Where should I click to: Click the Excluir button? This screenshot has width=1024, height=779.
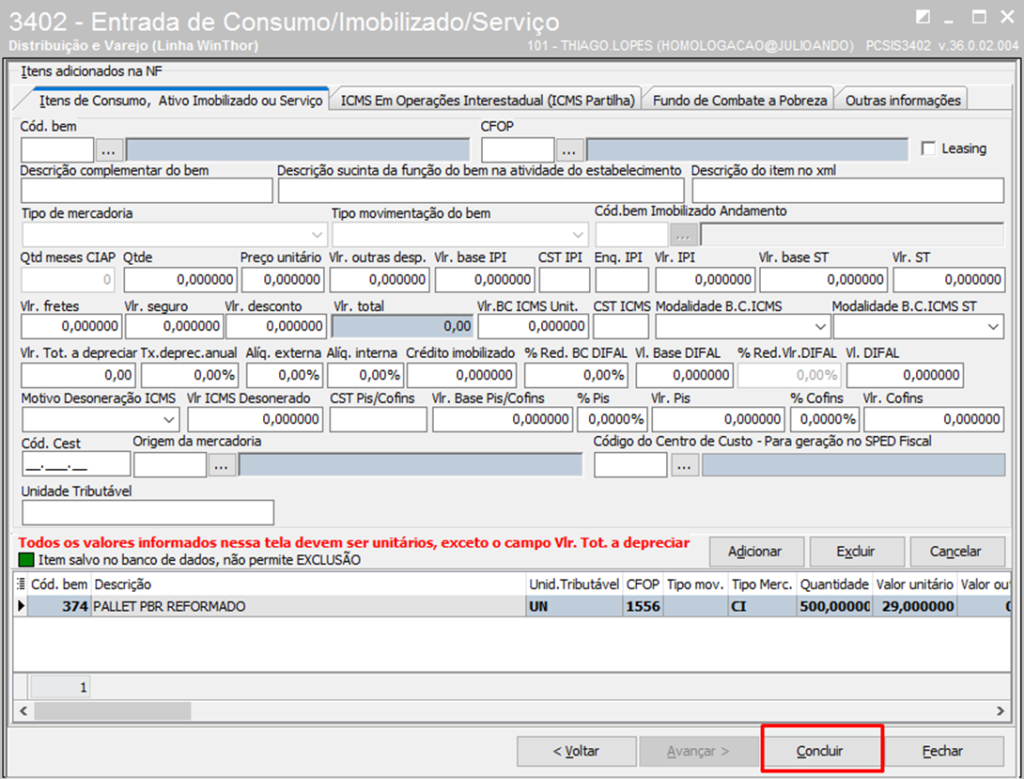coord(856,551)
